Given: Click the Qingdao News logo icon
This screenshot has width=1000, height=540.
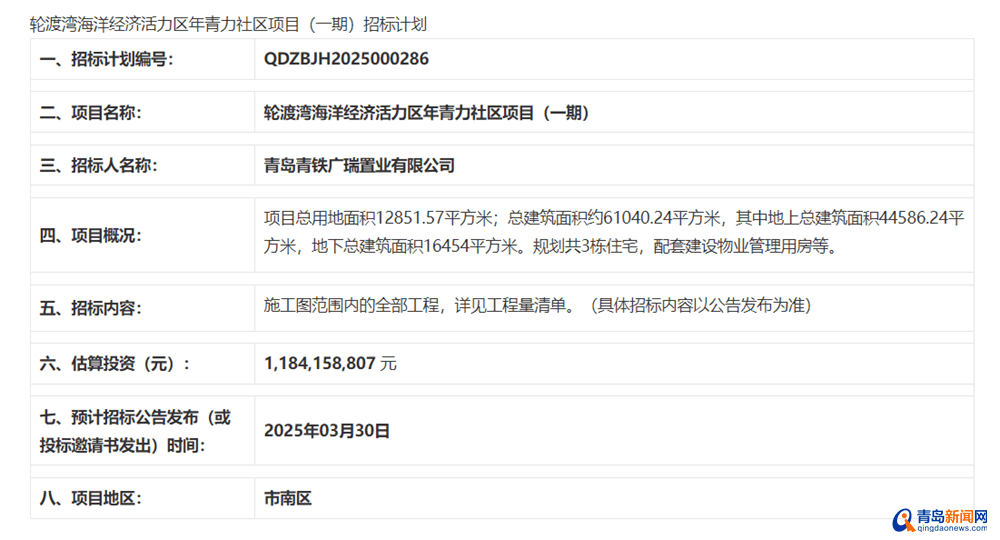Looking at the screenshot, I should (x=904, y=521).
